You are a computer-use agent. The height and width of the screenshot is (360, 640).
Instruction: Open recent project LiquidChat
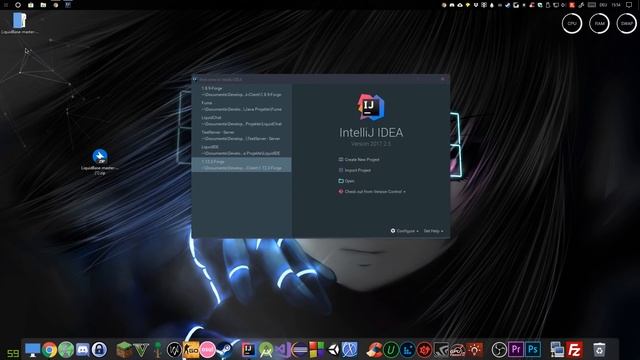[241, 121]
